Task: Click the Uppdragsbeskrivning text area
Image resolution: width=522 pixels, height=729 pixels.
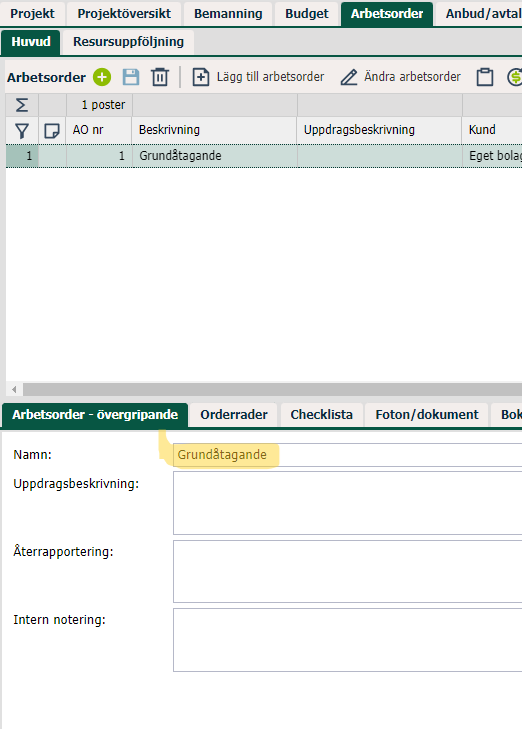Action: point(347,503)
